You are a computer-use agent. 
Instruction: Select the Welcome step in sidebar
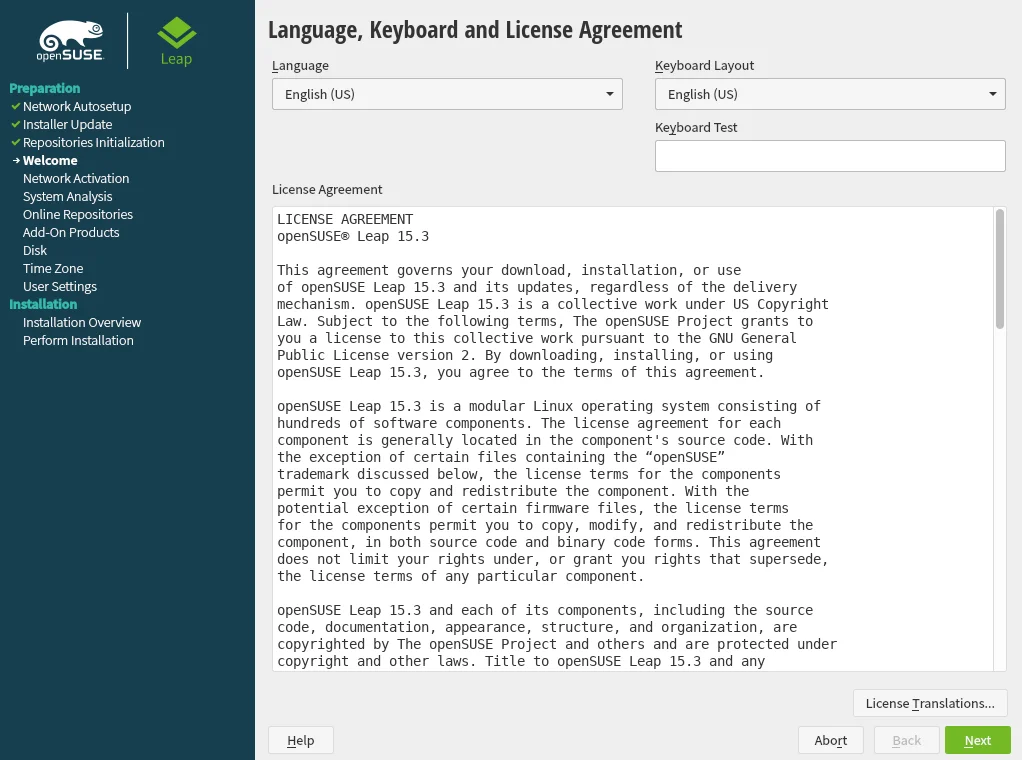click(x=50, y=160)
